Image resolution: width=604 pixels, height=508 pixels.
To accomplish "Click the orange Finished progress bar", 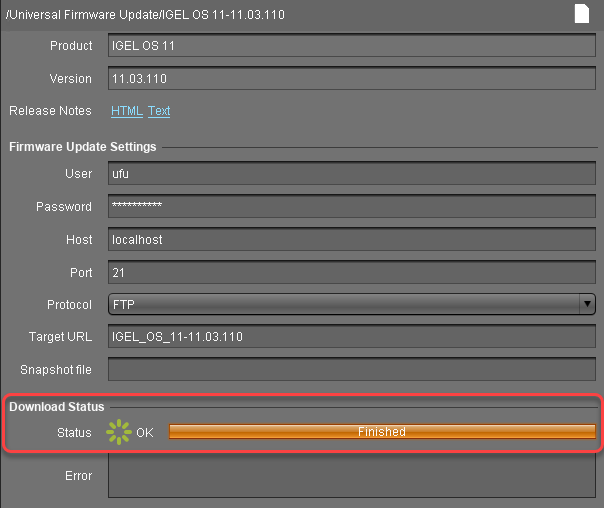I will [382, 432].
